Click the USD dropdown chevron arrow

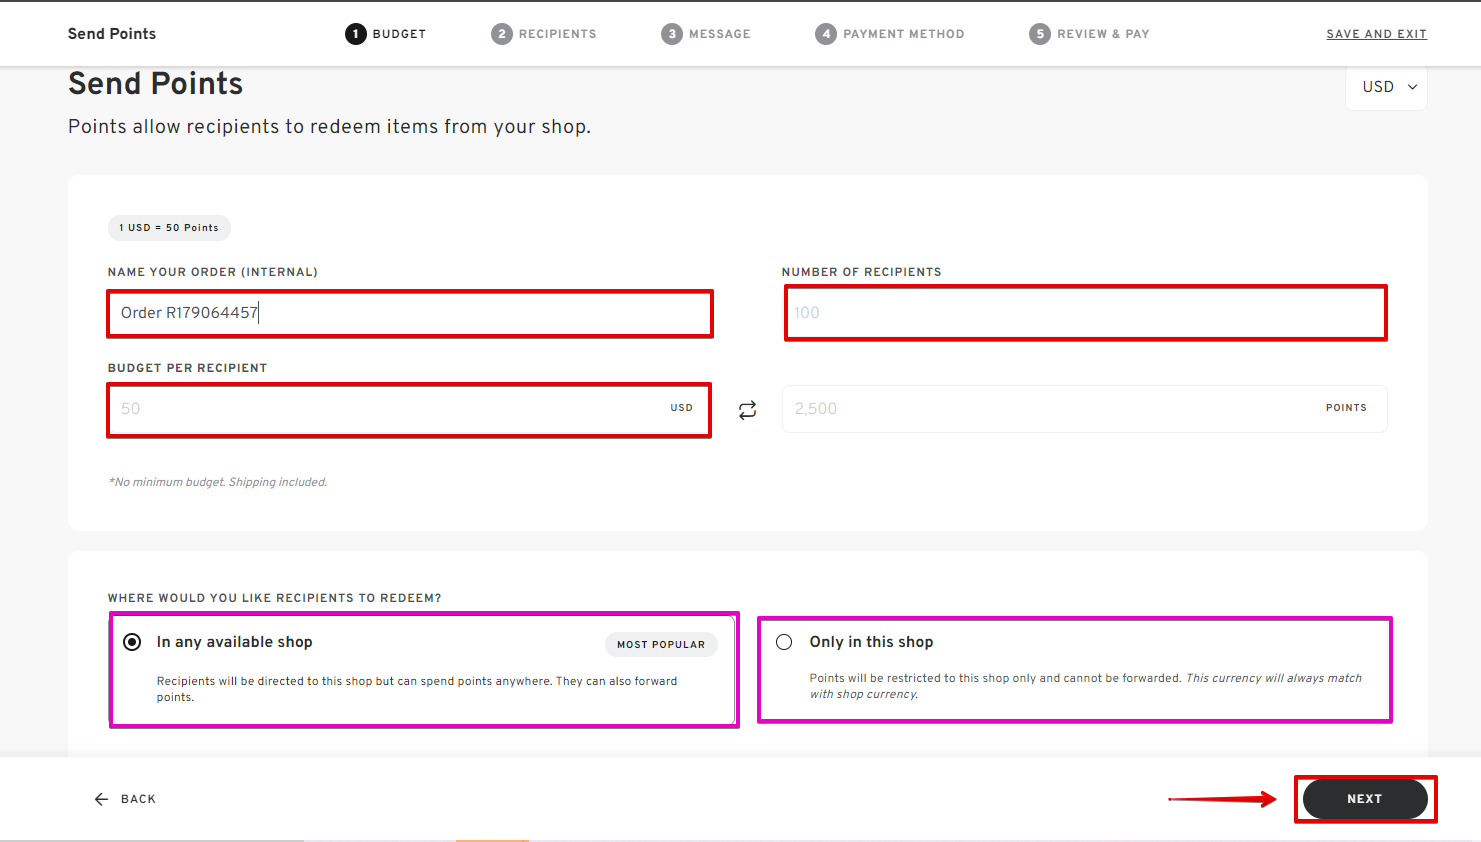tap(1414, 87)
